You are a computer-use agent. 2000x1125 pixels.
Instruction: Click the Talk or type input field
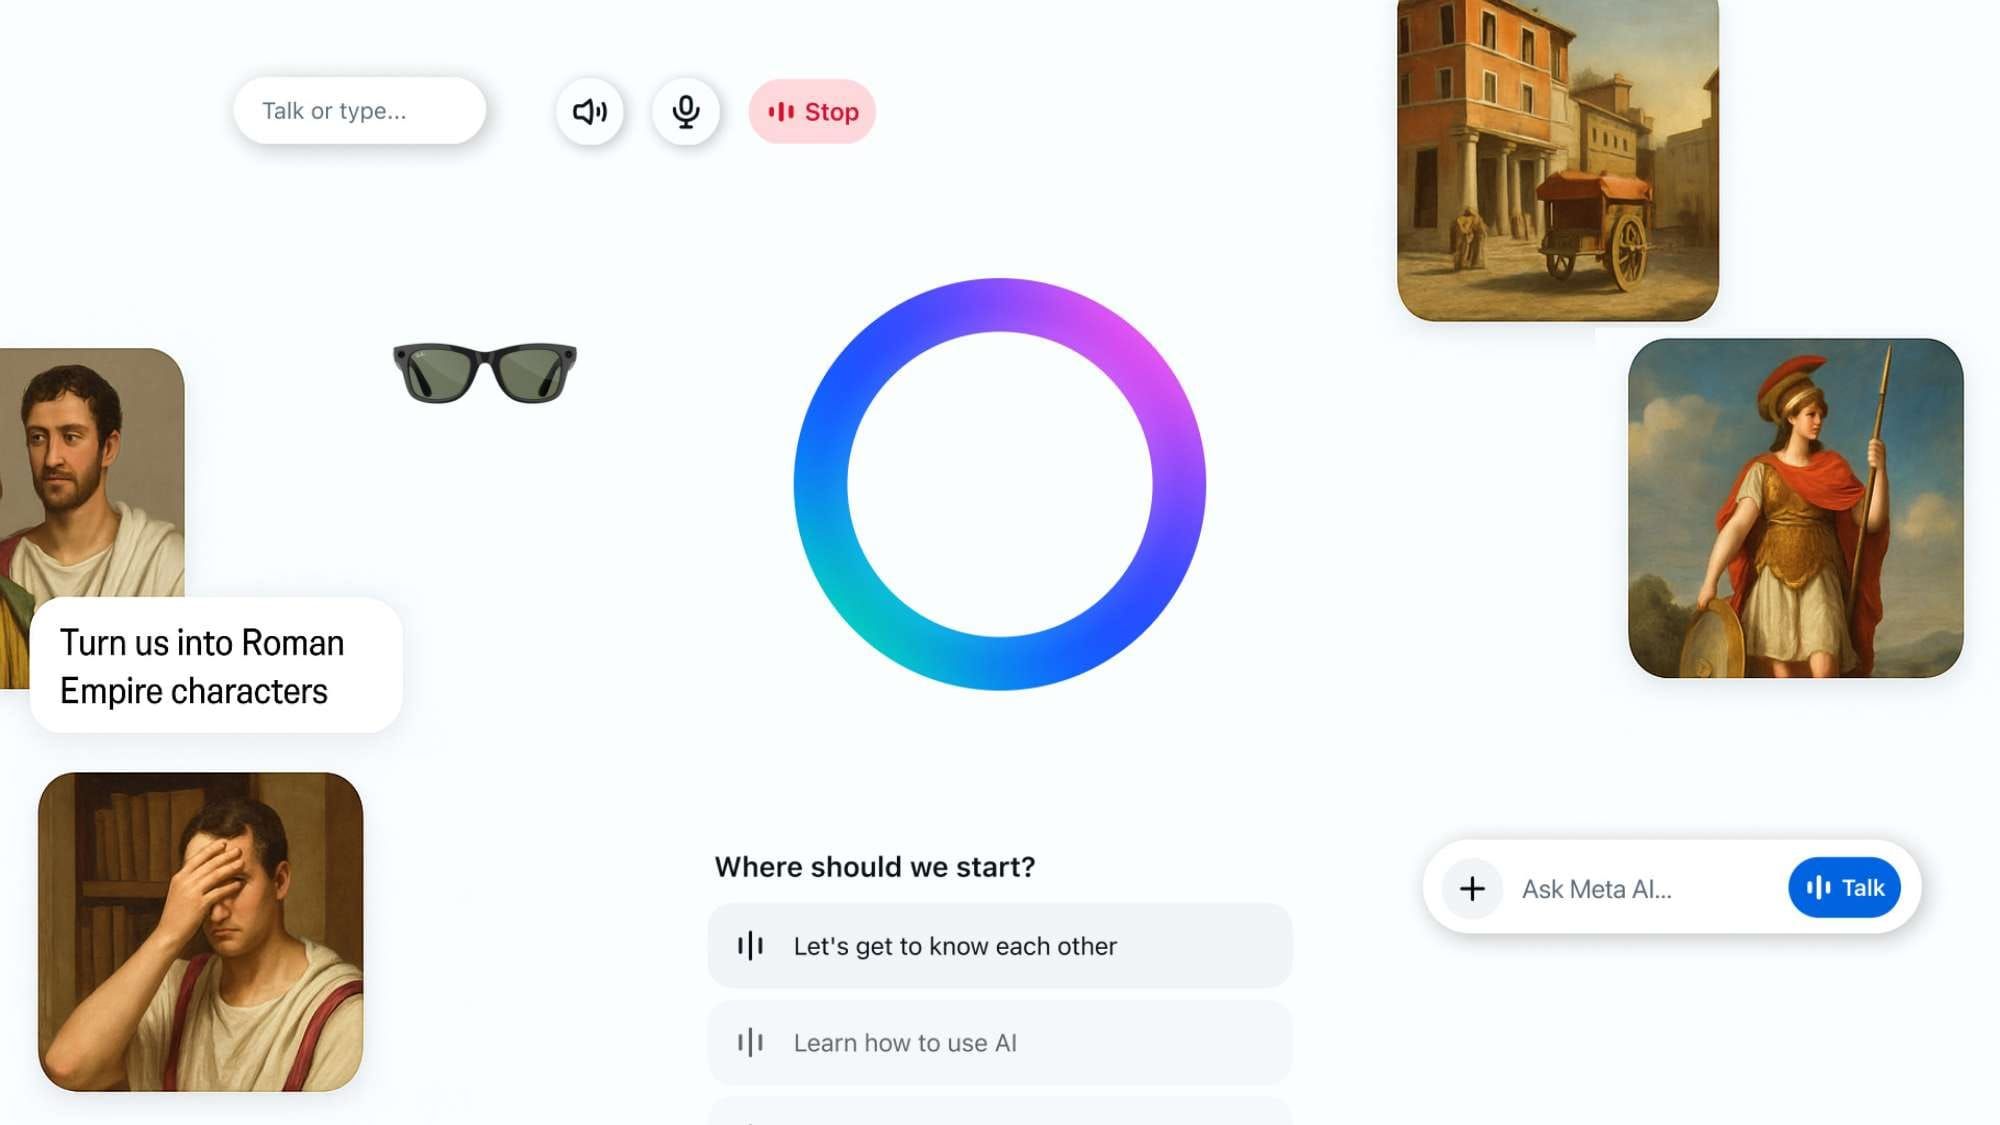359,111
